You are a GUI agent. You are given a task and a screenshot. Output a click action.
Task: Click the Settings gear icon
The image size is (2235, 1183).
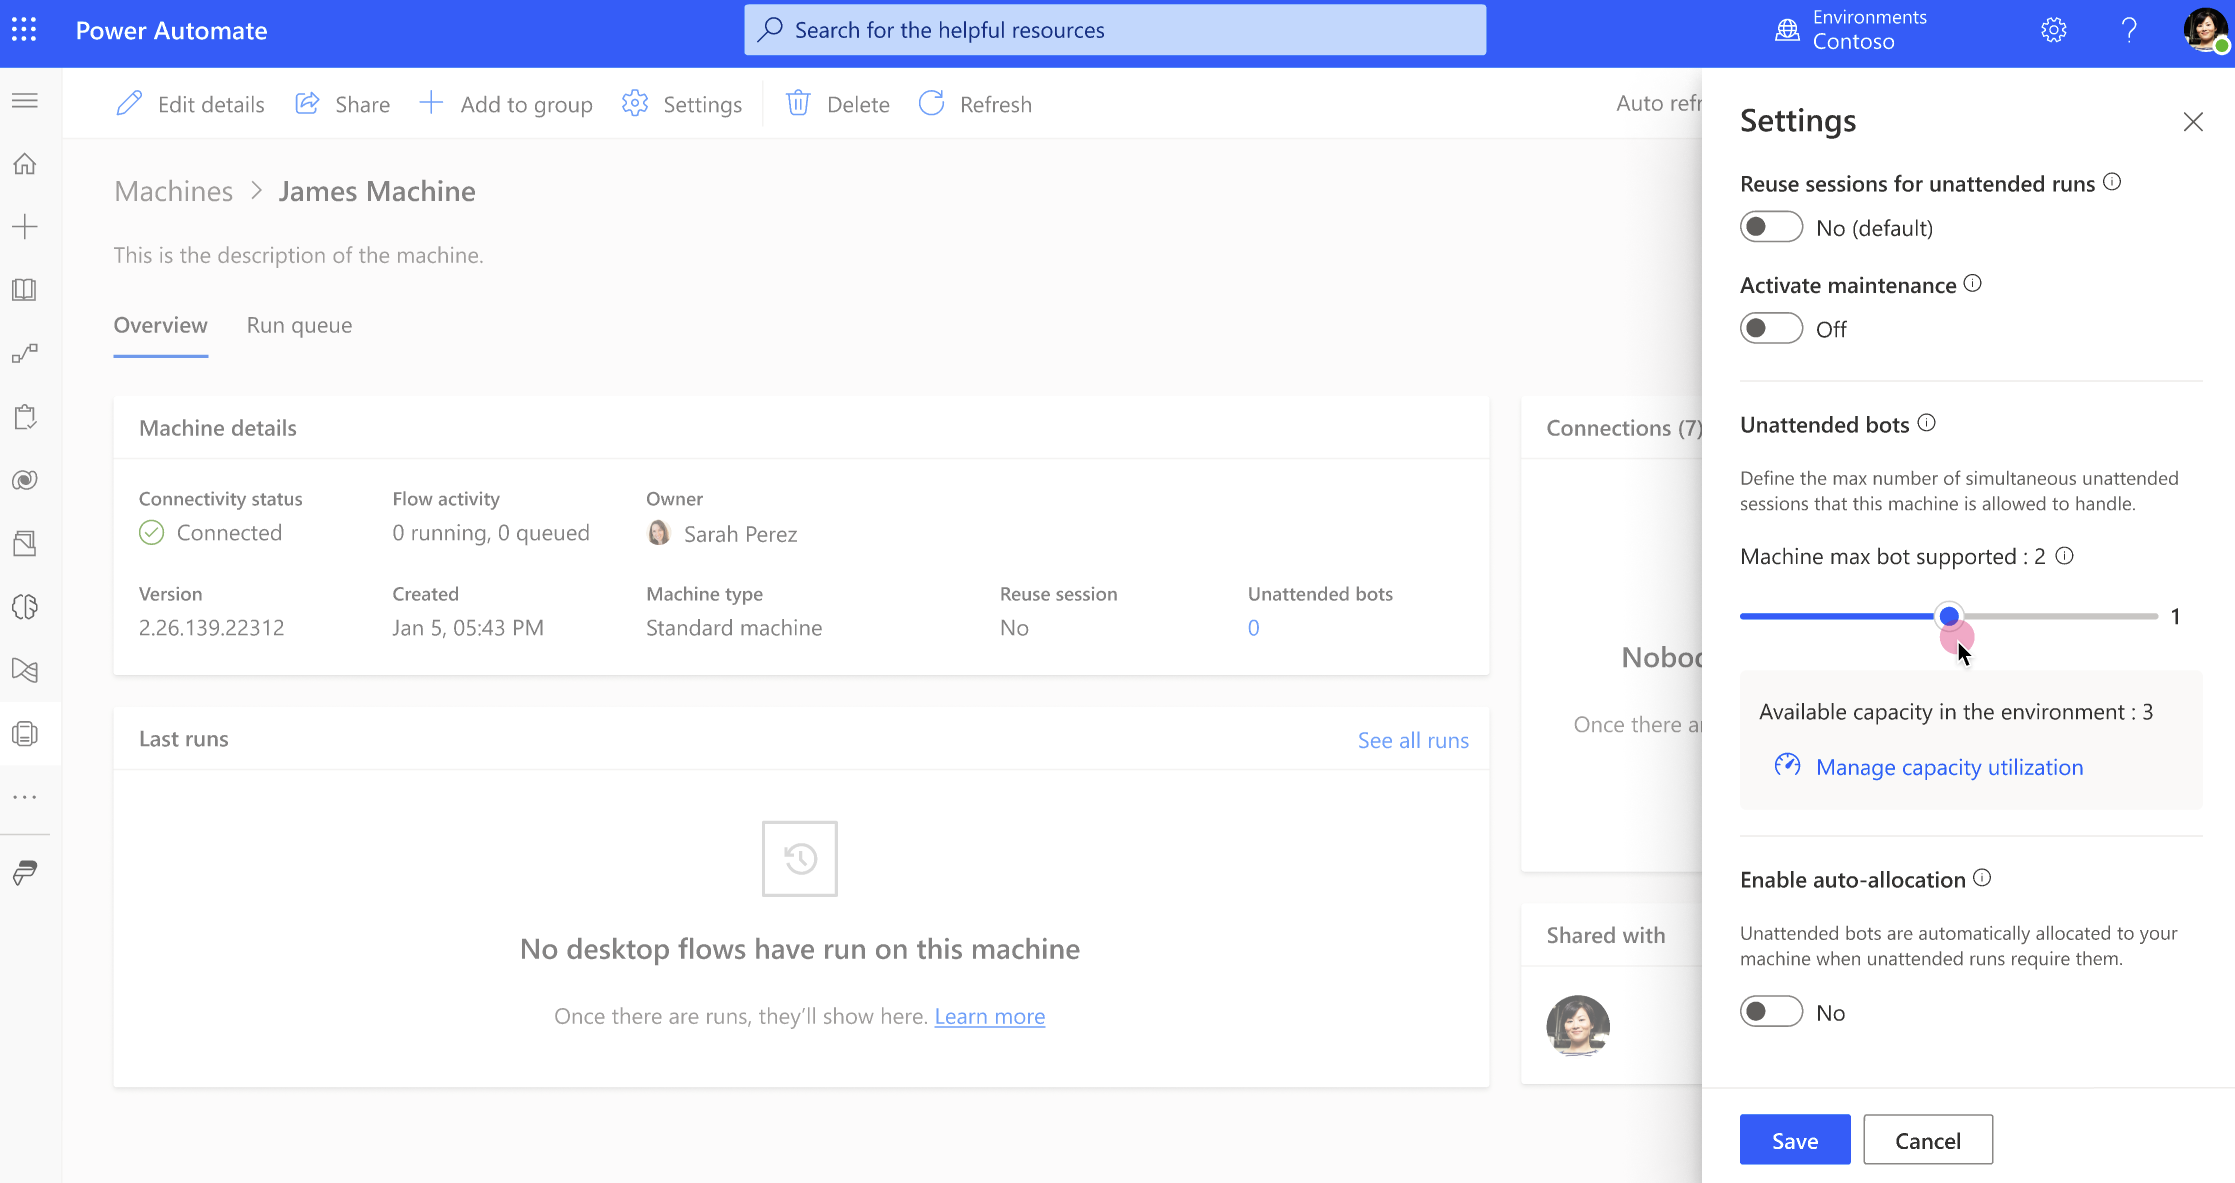click(x=2055, y=28)
